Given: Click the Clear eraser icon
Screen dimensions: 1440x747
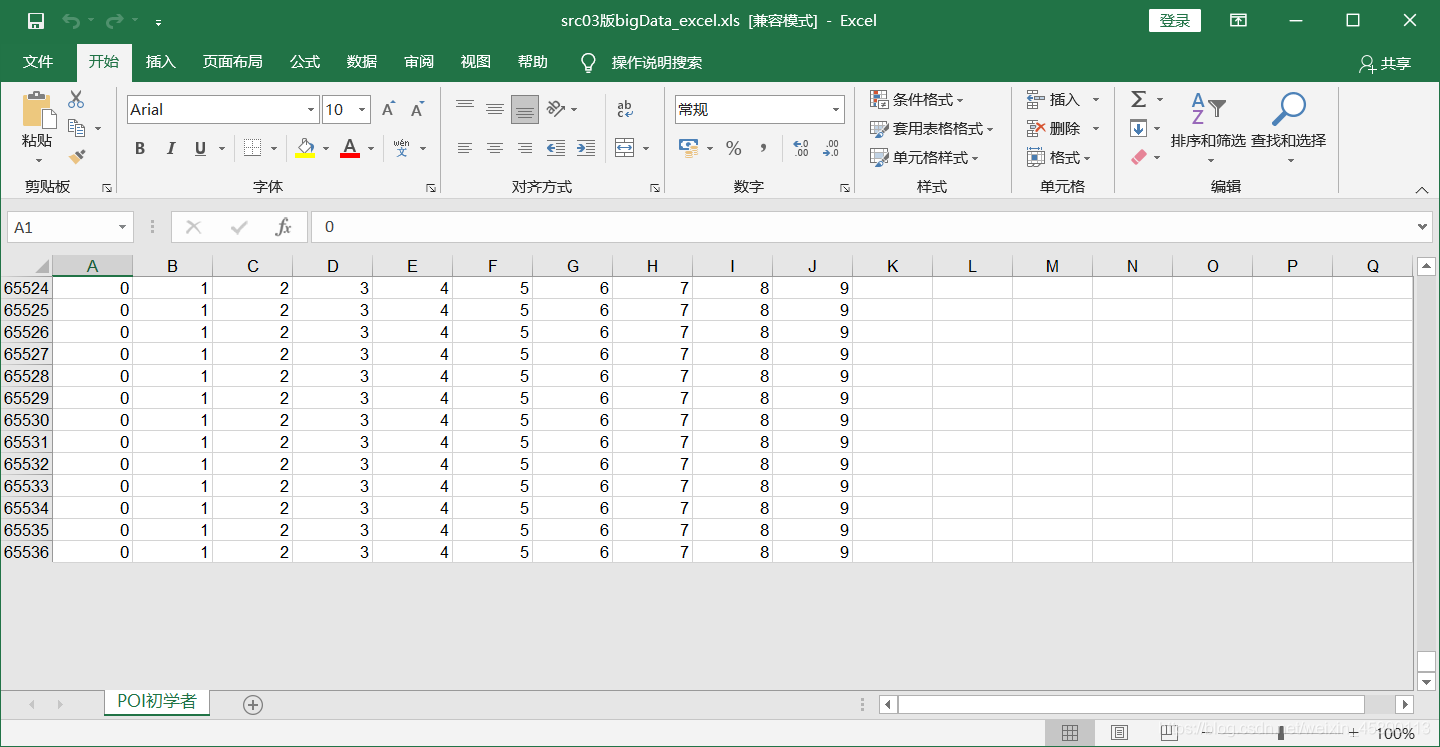Looking at the screenshot, I should tap(1139, 157).
